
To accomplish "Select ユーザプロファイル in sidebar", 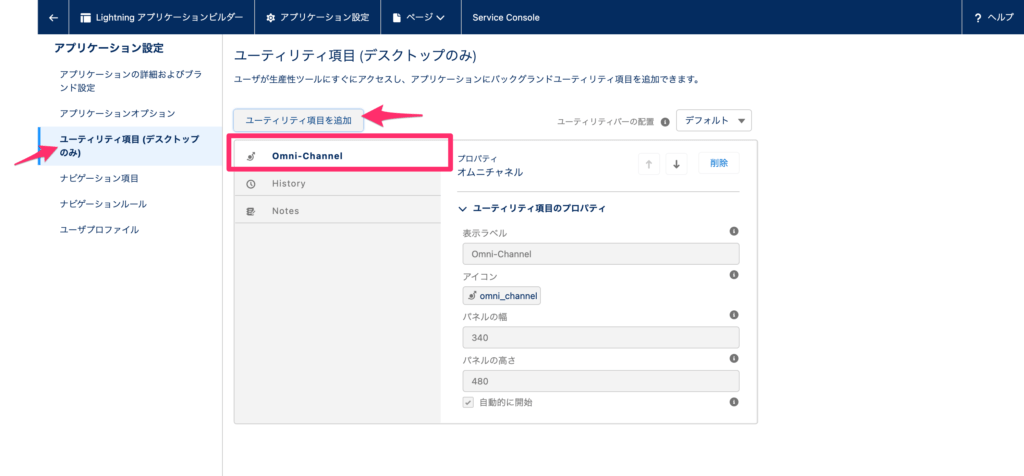I will pyautogui.click(x=99, y=229).
